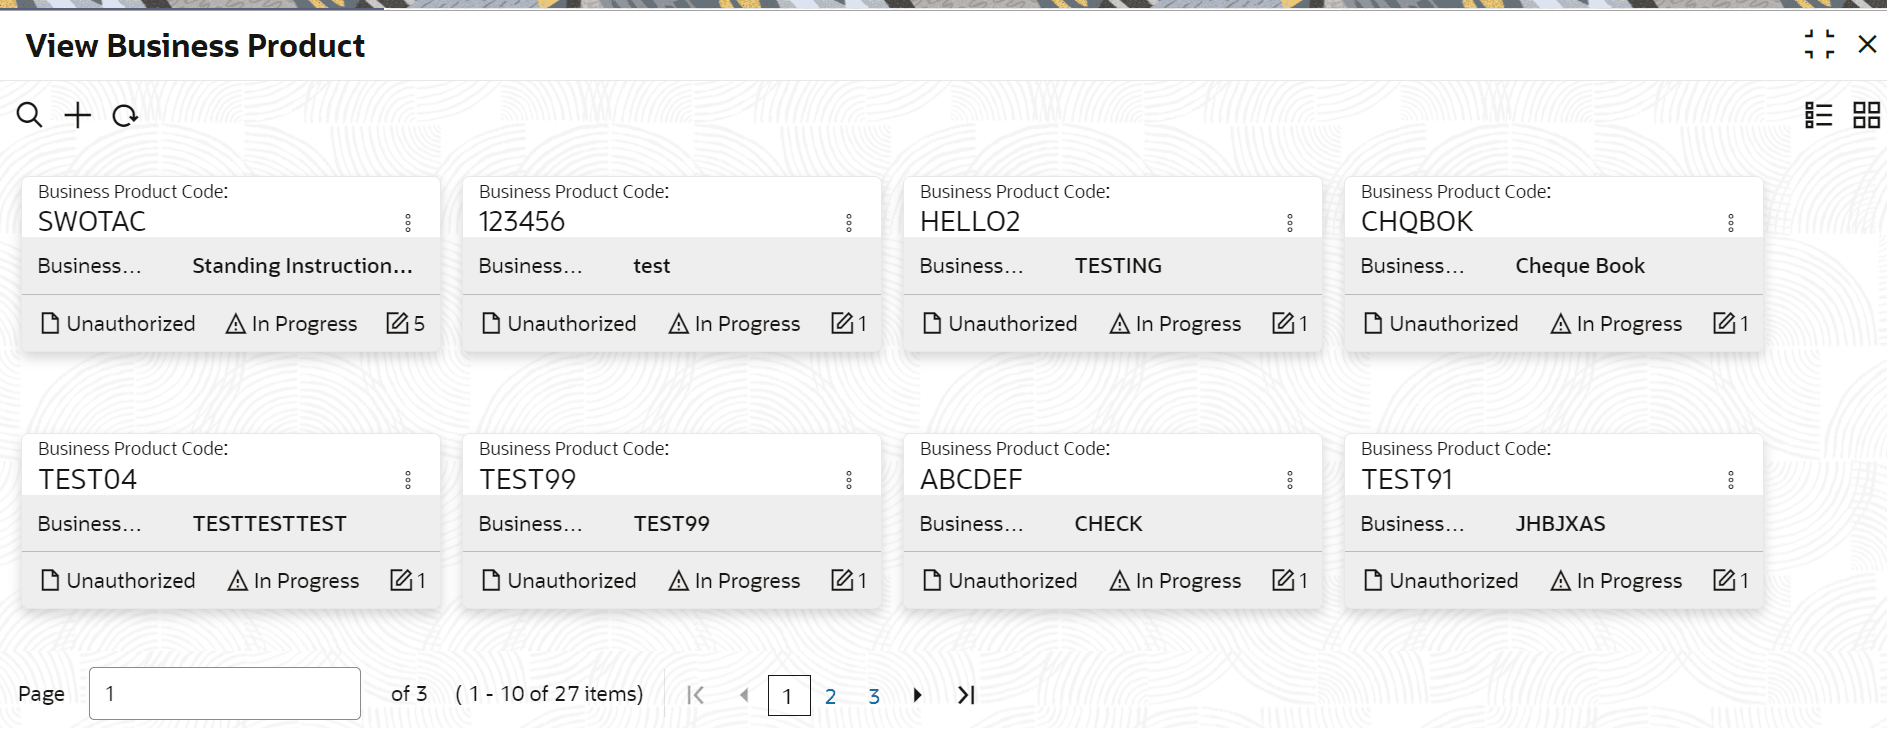Image resolution: width=1887 pixels, height=736 pixels.
Task: Open the SWOTAC card options menu
Action: tap(408, 223)
